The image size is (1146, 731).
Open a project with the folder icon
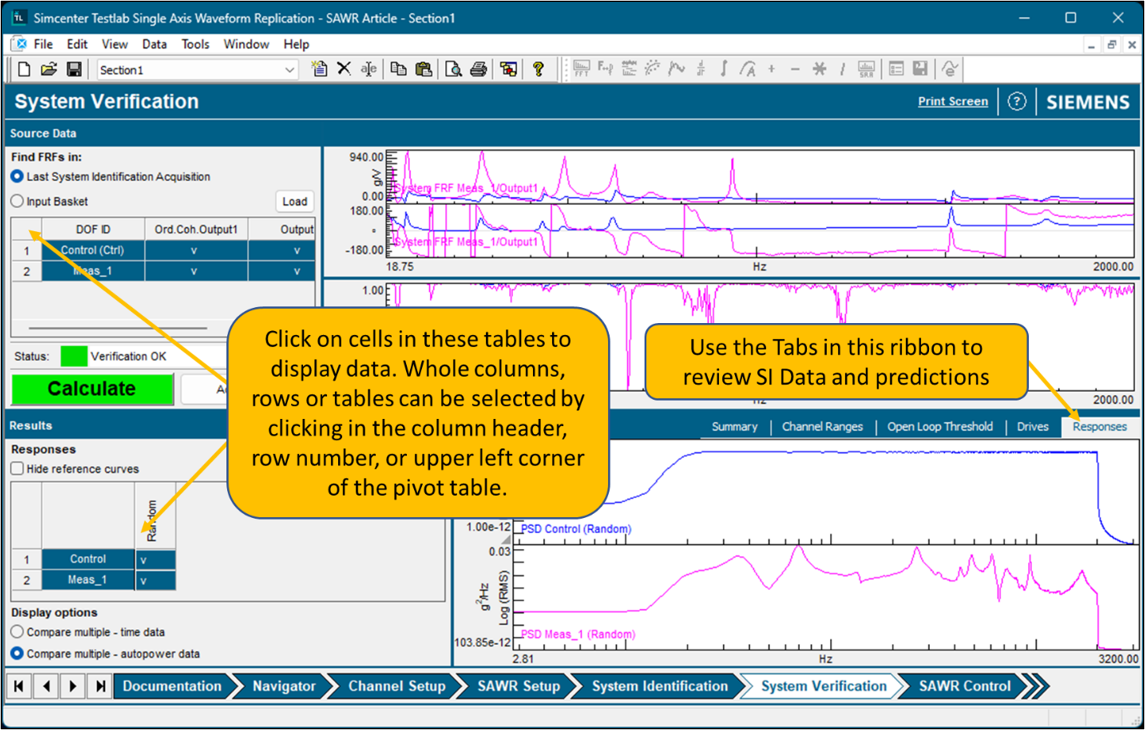click(x=49, y=69)
